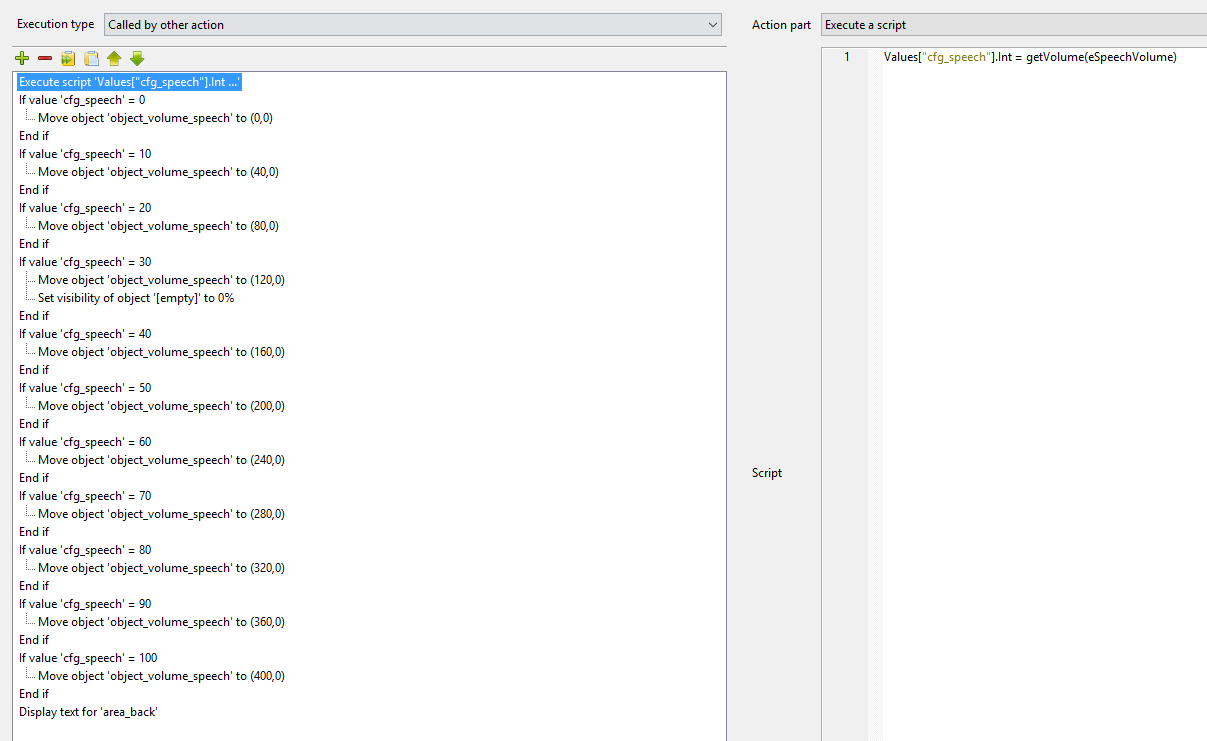Paste an action part from the clipboard
Image resolution: width=1207 pixels, height=741 pixels.
[91, 58]
